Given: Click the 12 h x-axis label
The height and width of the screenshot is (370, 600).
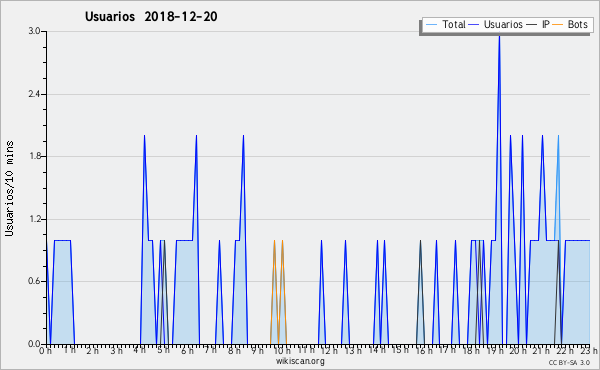Looking at the screenshot, I should (x=329, y=350).
